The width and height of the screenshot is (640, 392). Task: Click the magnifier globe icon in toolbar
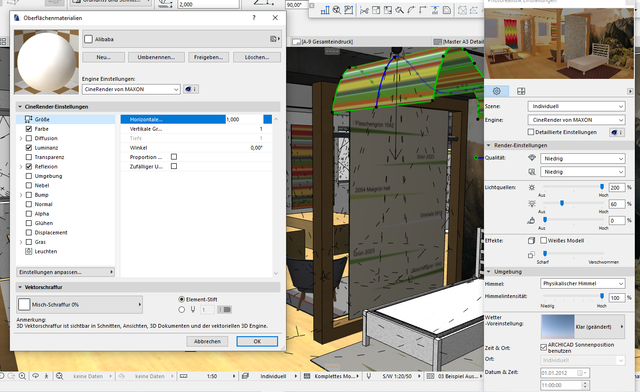tap(337, 10)
